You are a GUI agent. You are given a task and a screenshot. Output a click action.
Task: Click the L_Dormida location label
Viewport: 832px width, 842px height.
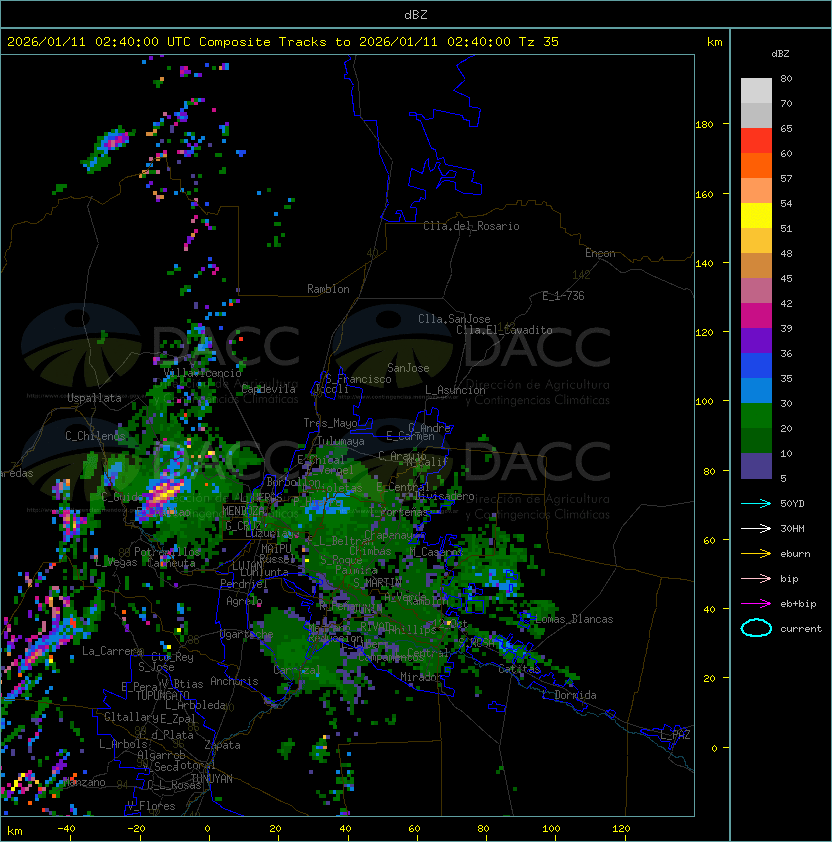point(569,695)
